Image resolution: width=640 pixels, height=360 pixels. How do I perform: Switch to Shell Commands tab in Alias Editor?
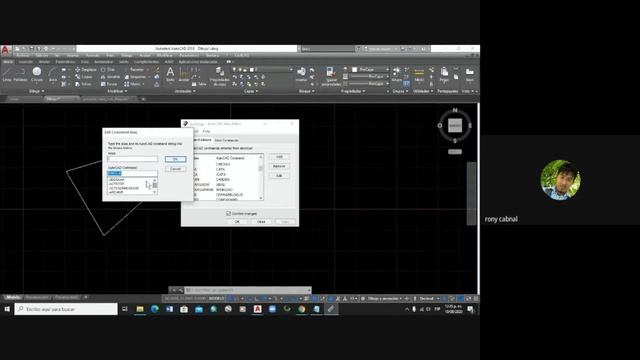click(x=227, y=140)
